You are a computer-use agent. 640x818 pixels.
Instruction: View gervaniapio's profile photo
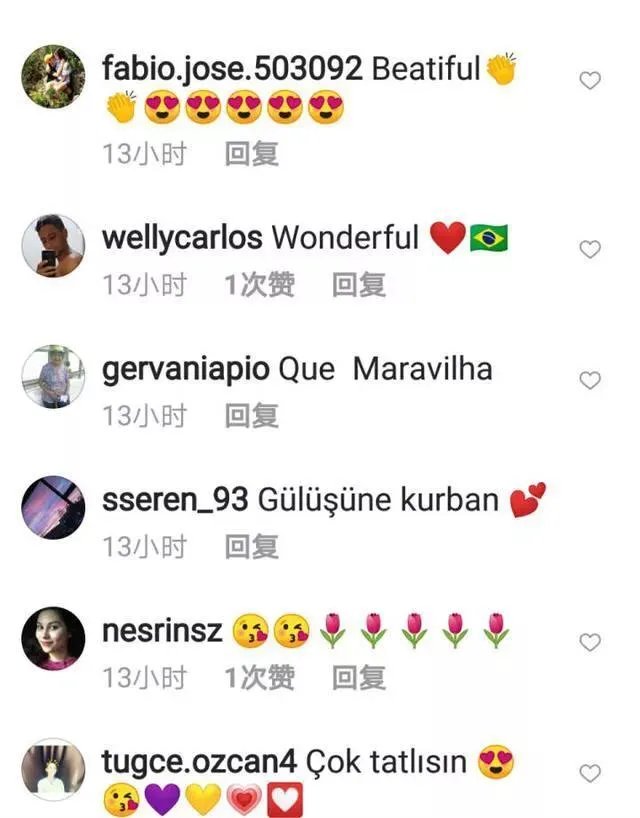click(53, 377)
